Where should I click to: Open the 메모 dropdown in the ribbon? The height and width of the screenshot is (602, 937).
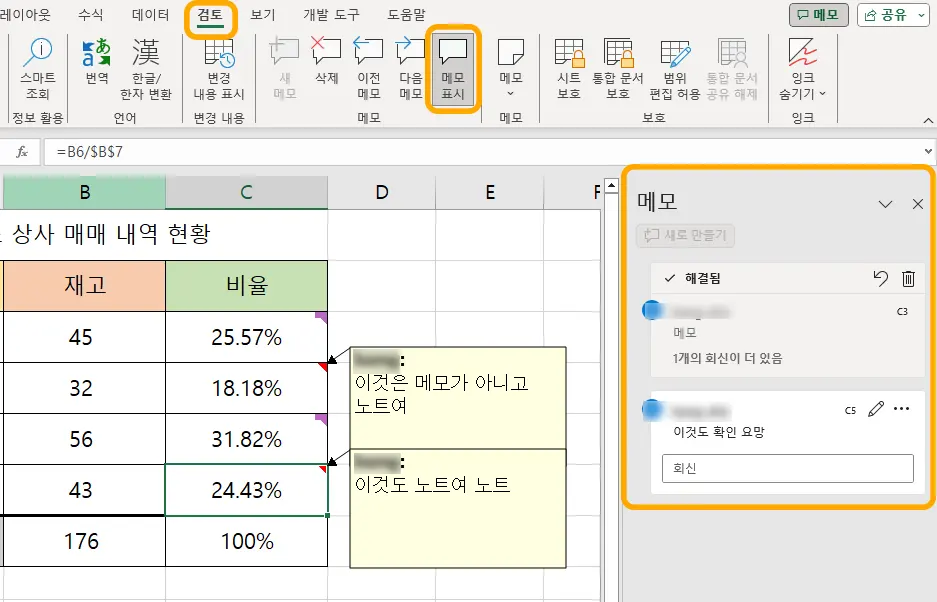[x=511, y=70]
